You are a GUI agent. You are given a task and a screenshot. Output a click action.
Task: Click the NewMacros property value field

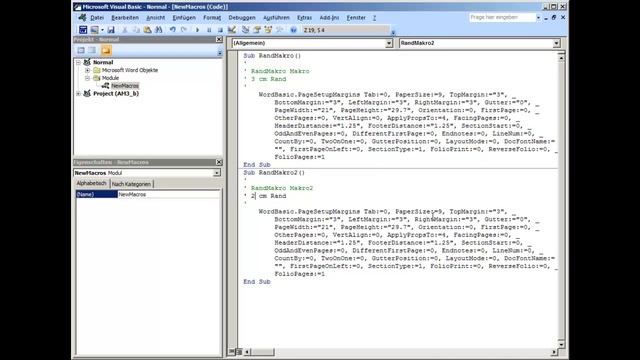169,195
